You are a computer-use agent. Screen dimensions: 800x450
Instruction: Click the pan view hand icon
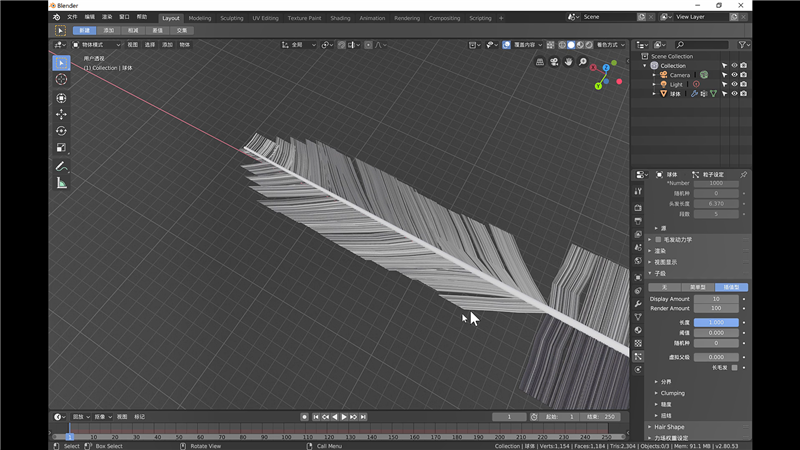pyautogui.click(x=568, y=62)
